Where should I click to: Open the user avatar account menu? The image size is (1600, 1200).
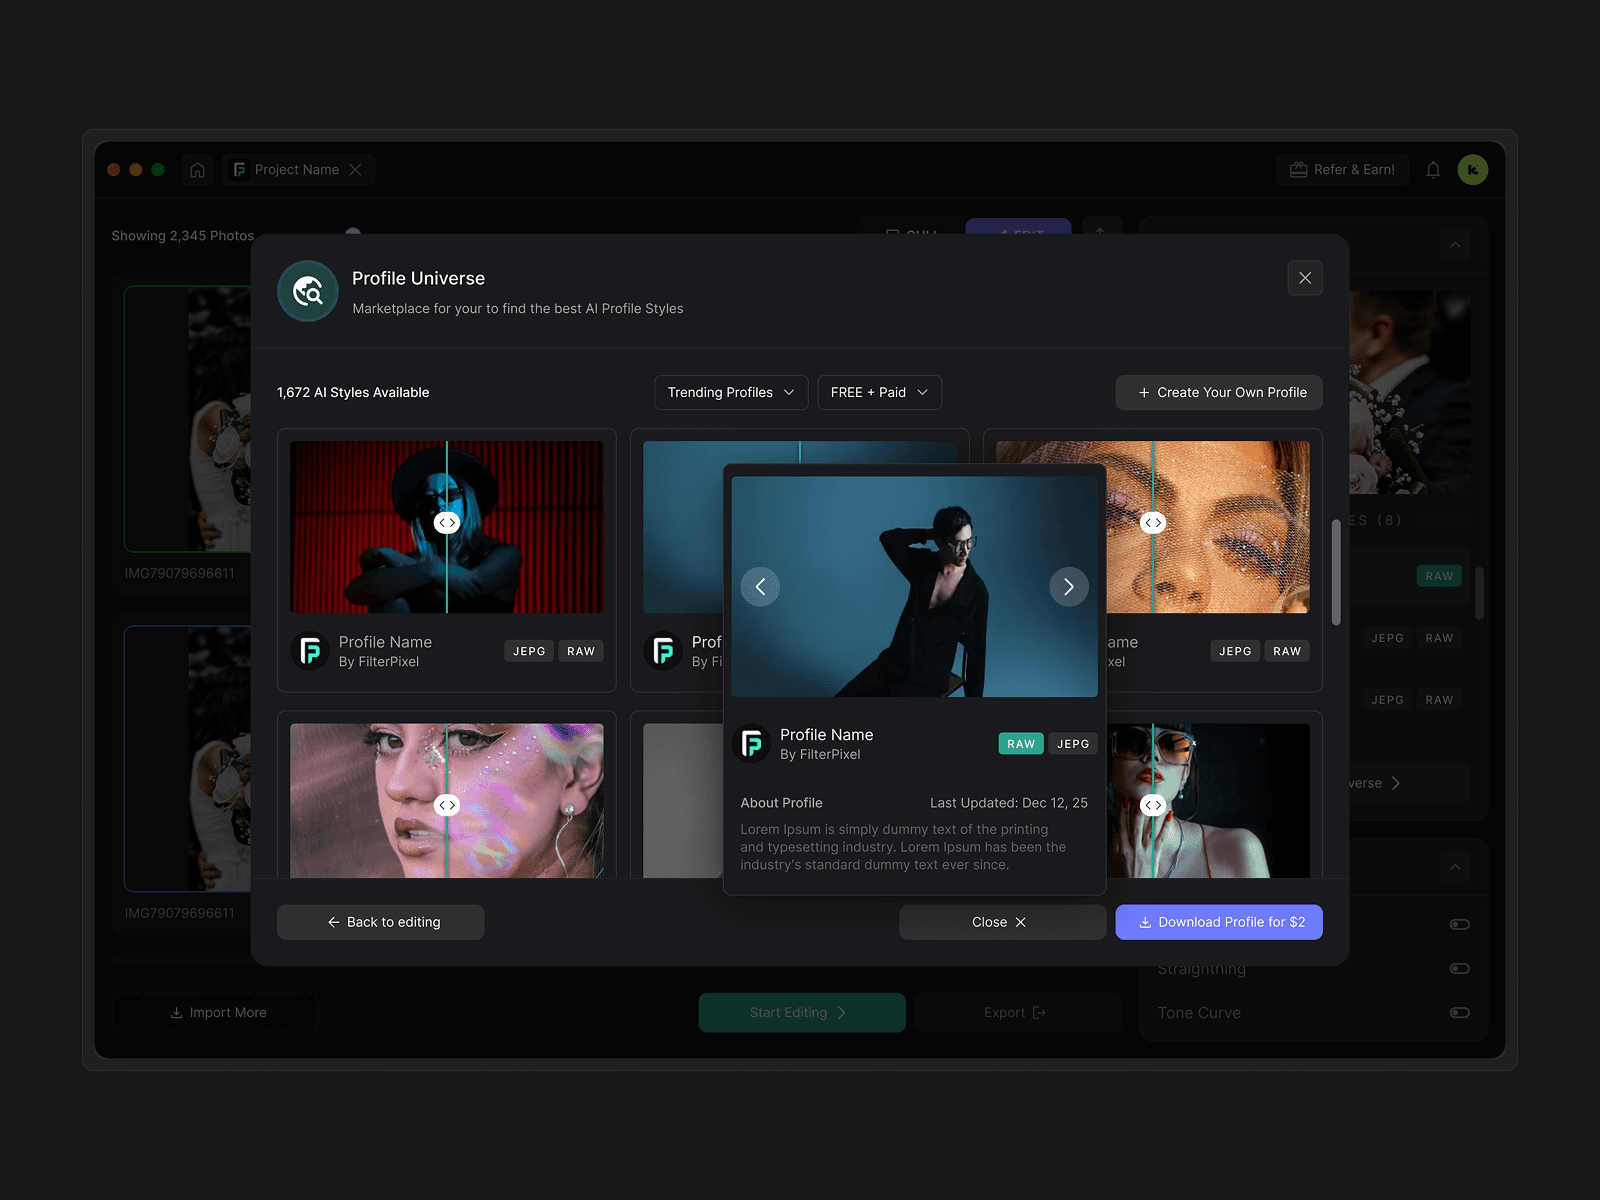tap(1473, 170)
